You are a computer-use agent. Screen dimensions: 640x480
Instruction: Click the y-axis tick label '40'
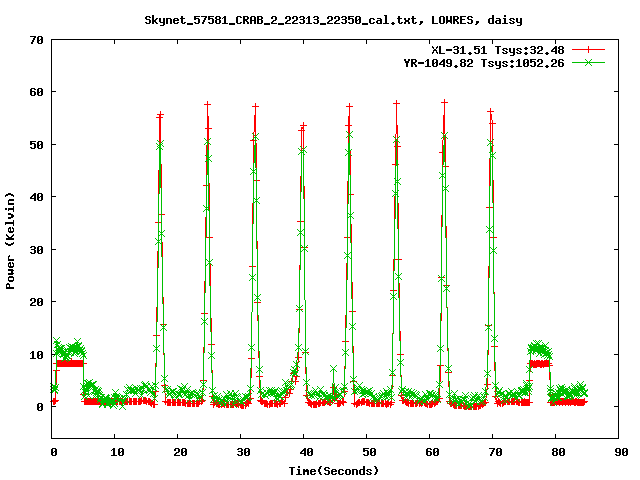pos(36,197)
